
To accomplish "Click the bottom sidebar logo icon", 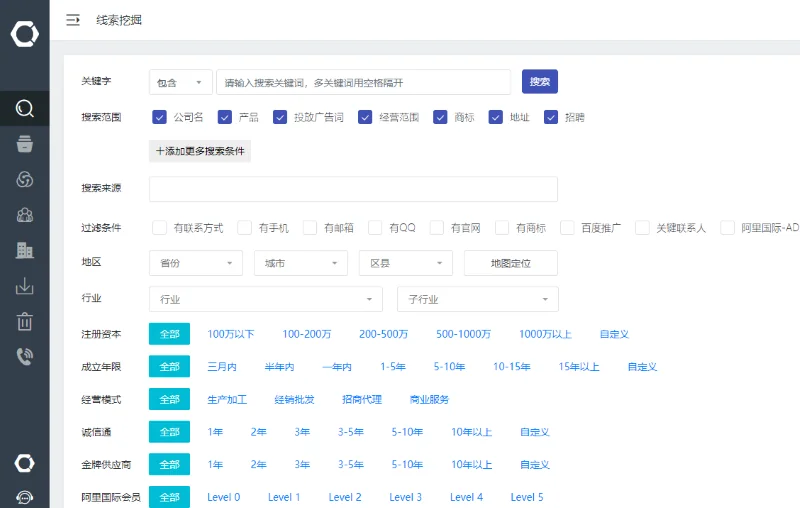I will (x=24, y=463).
